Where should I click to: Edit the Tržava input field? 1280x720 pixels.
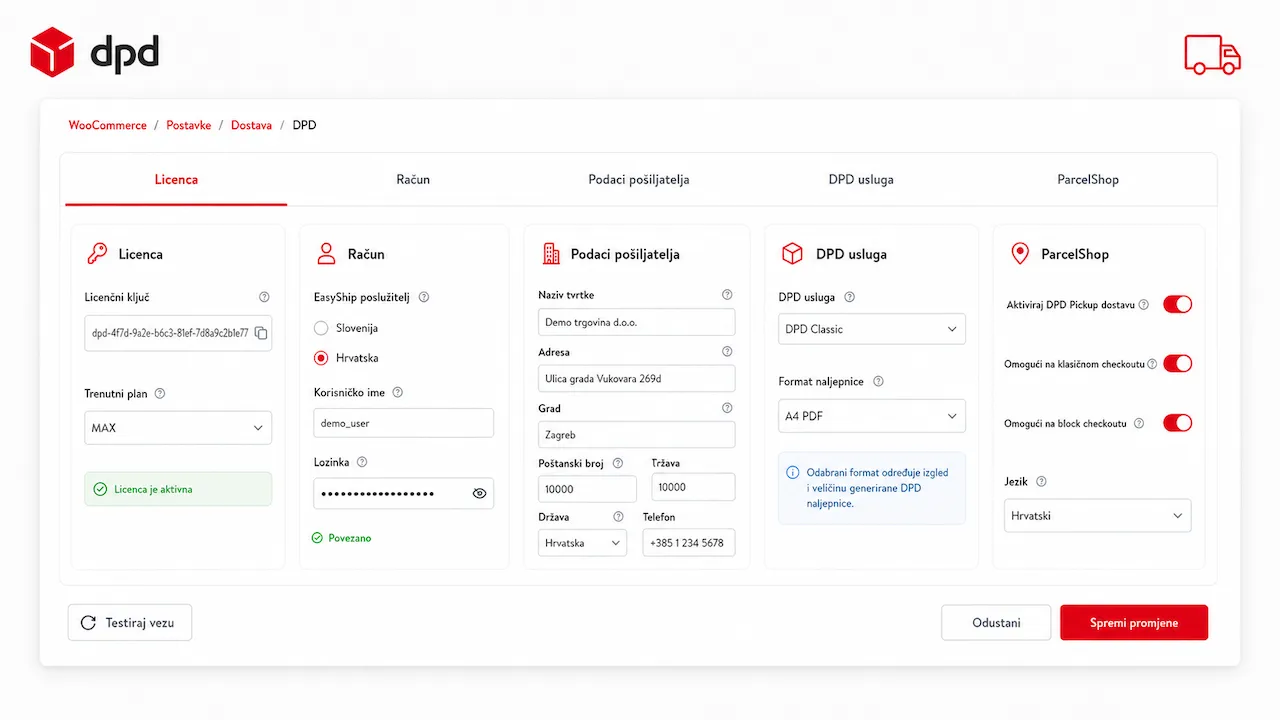(x=693, y=487)
